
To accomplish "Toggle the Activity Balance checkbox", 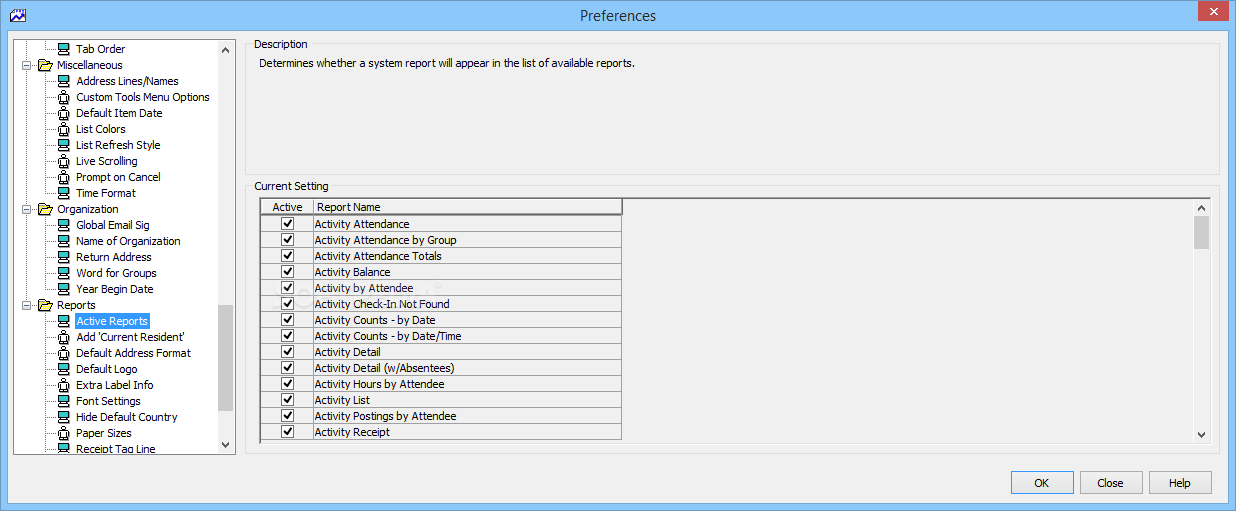I will (288, 272).
